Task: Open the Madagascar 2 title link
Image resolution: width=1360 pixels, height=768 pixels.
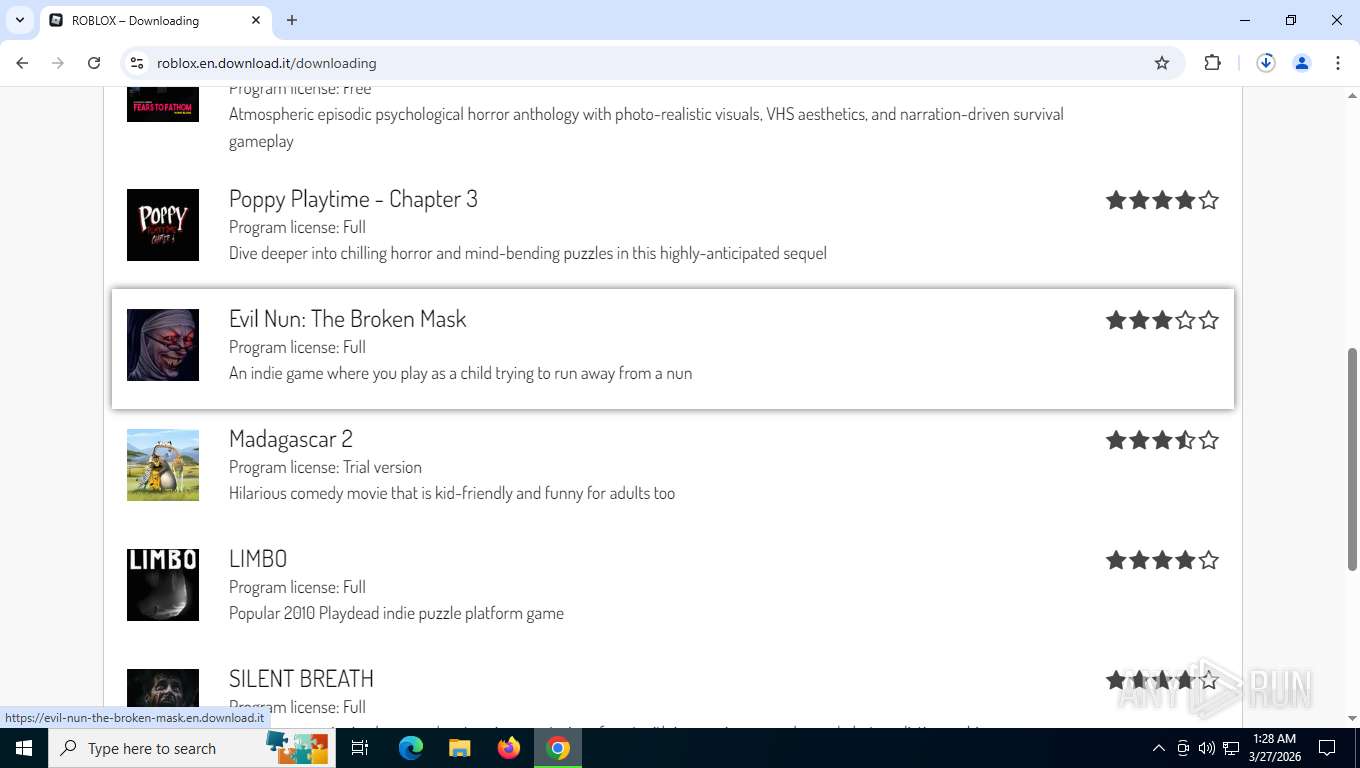Action: (x=291, y=439)
